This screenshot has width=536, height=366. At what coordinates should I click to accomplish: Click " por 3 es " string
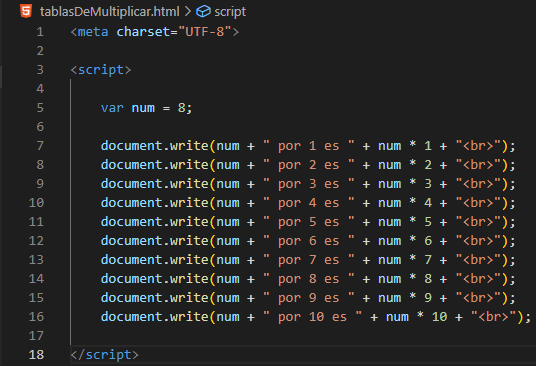click(309, 184)
